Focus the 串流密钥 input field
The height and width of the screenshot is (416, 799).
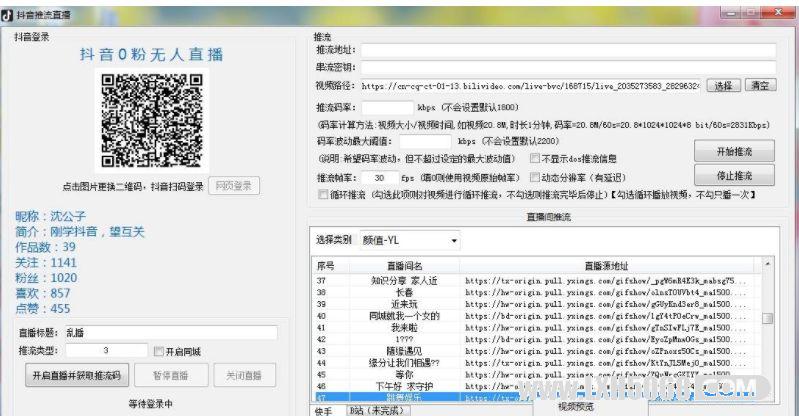[x=569, y=68]
